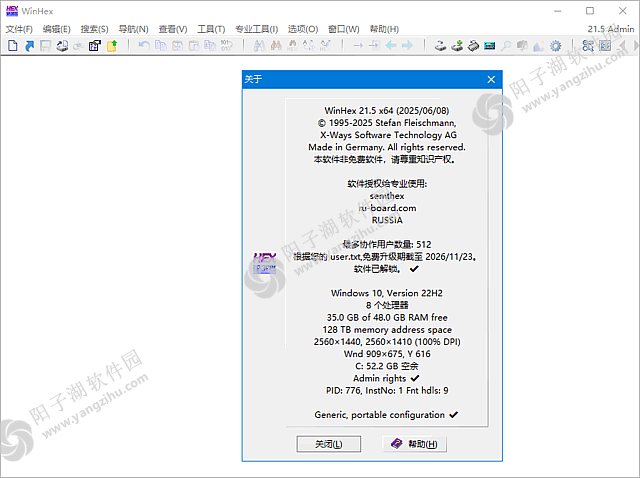Click the first overlapping-pages copy icon after Undo
This screenshot has width=640, height=478.
(161, 45)
